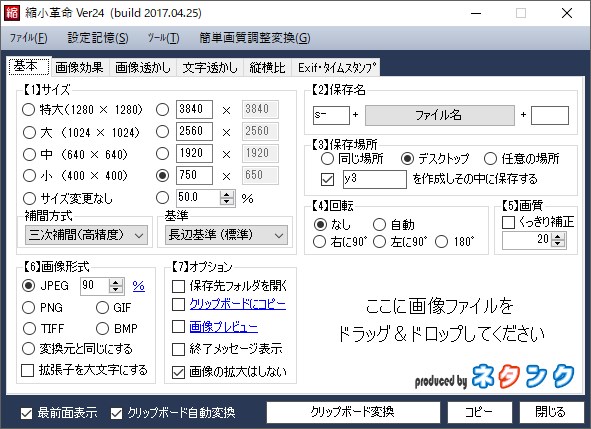Open the 補間方式 三次補間 dropdown
This screenshot has height=429, width=591.
pos(86,235)
